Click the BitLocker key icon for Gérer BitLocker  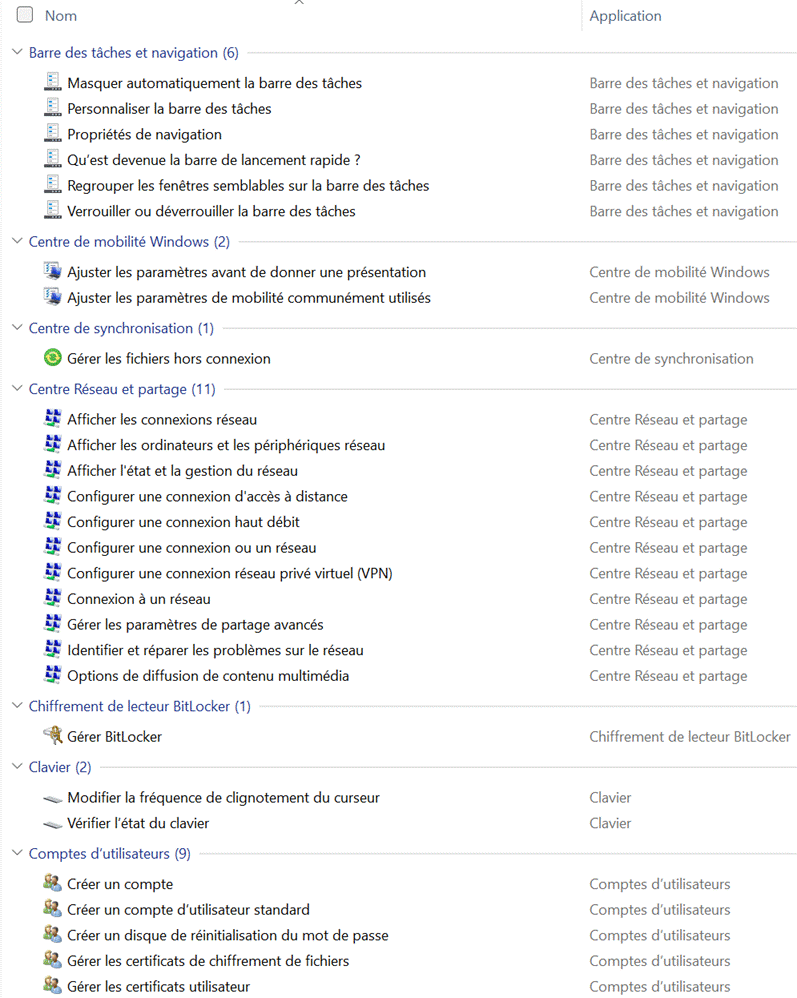pyautogui.click(x=53, y=736)
